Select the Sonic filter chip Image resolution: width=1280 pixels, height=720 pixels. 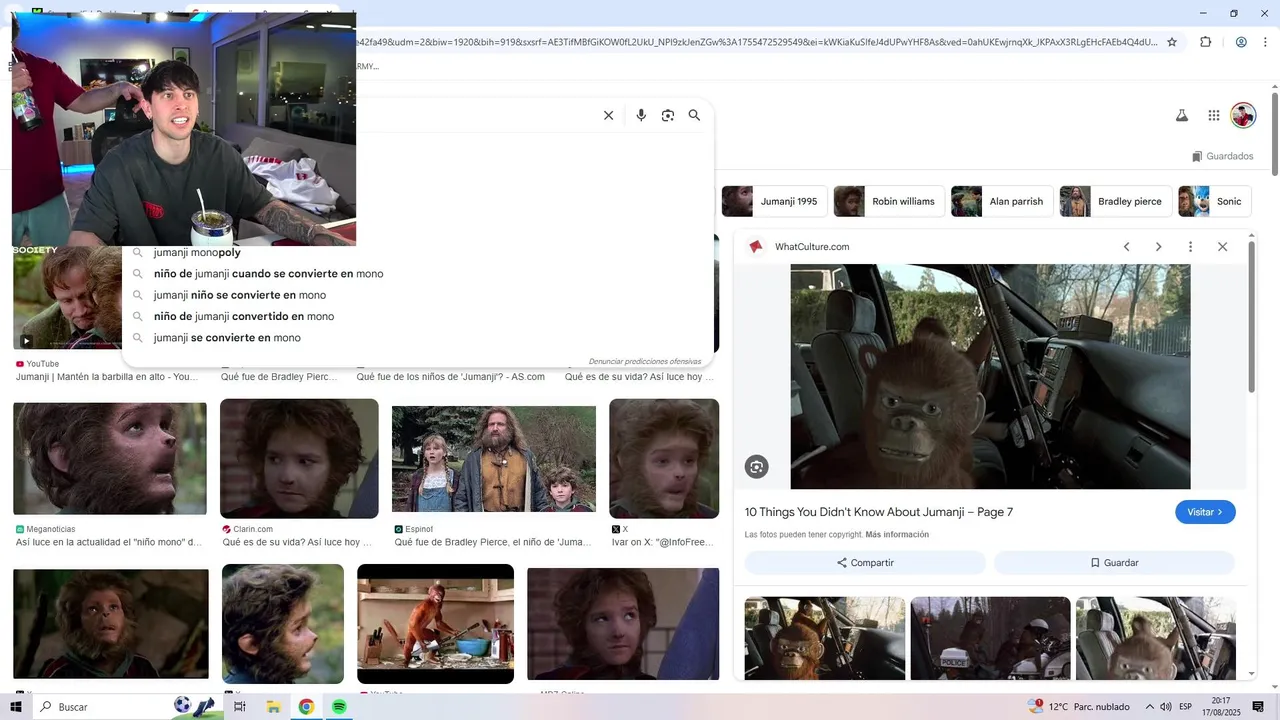pyautogui.click(x=1214, y=201)
